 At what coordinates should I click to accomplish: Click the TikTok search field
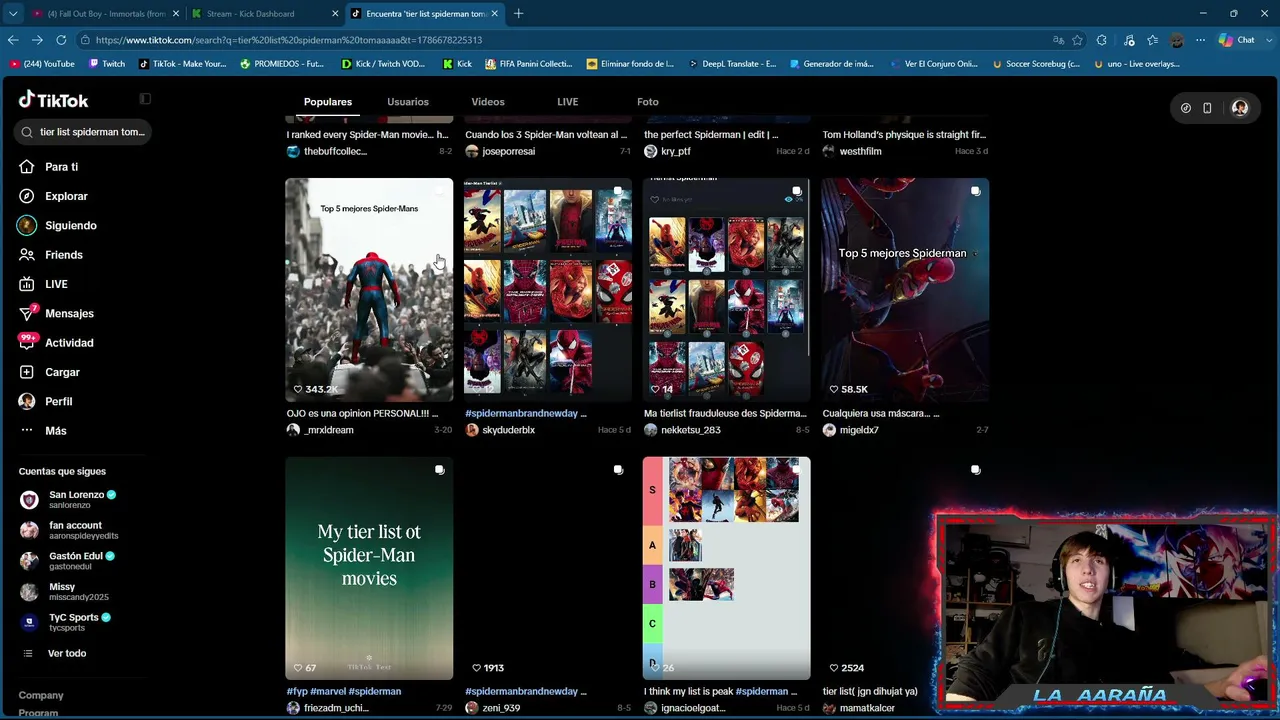(x=83, y=132)
